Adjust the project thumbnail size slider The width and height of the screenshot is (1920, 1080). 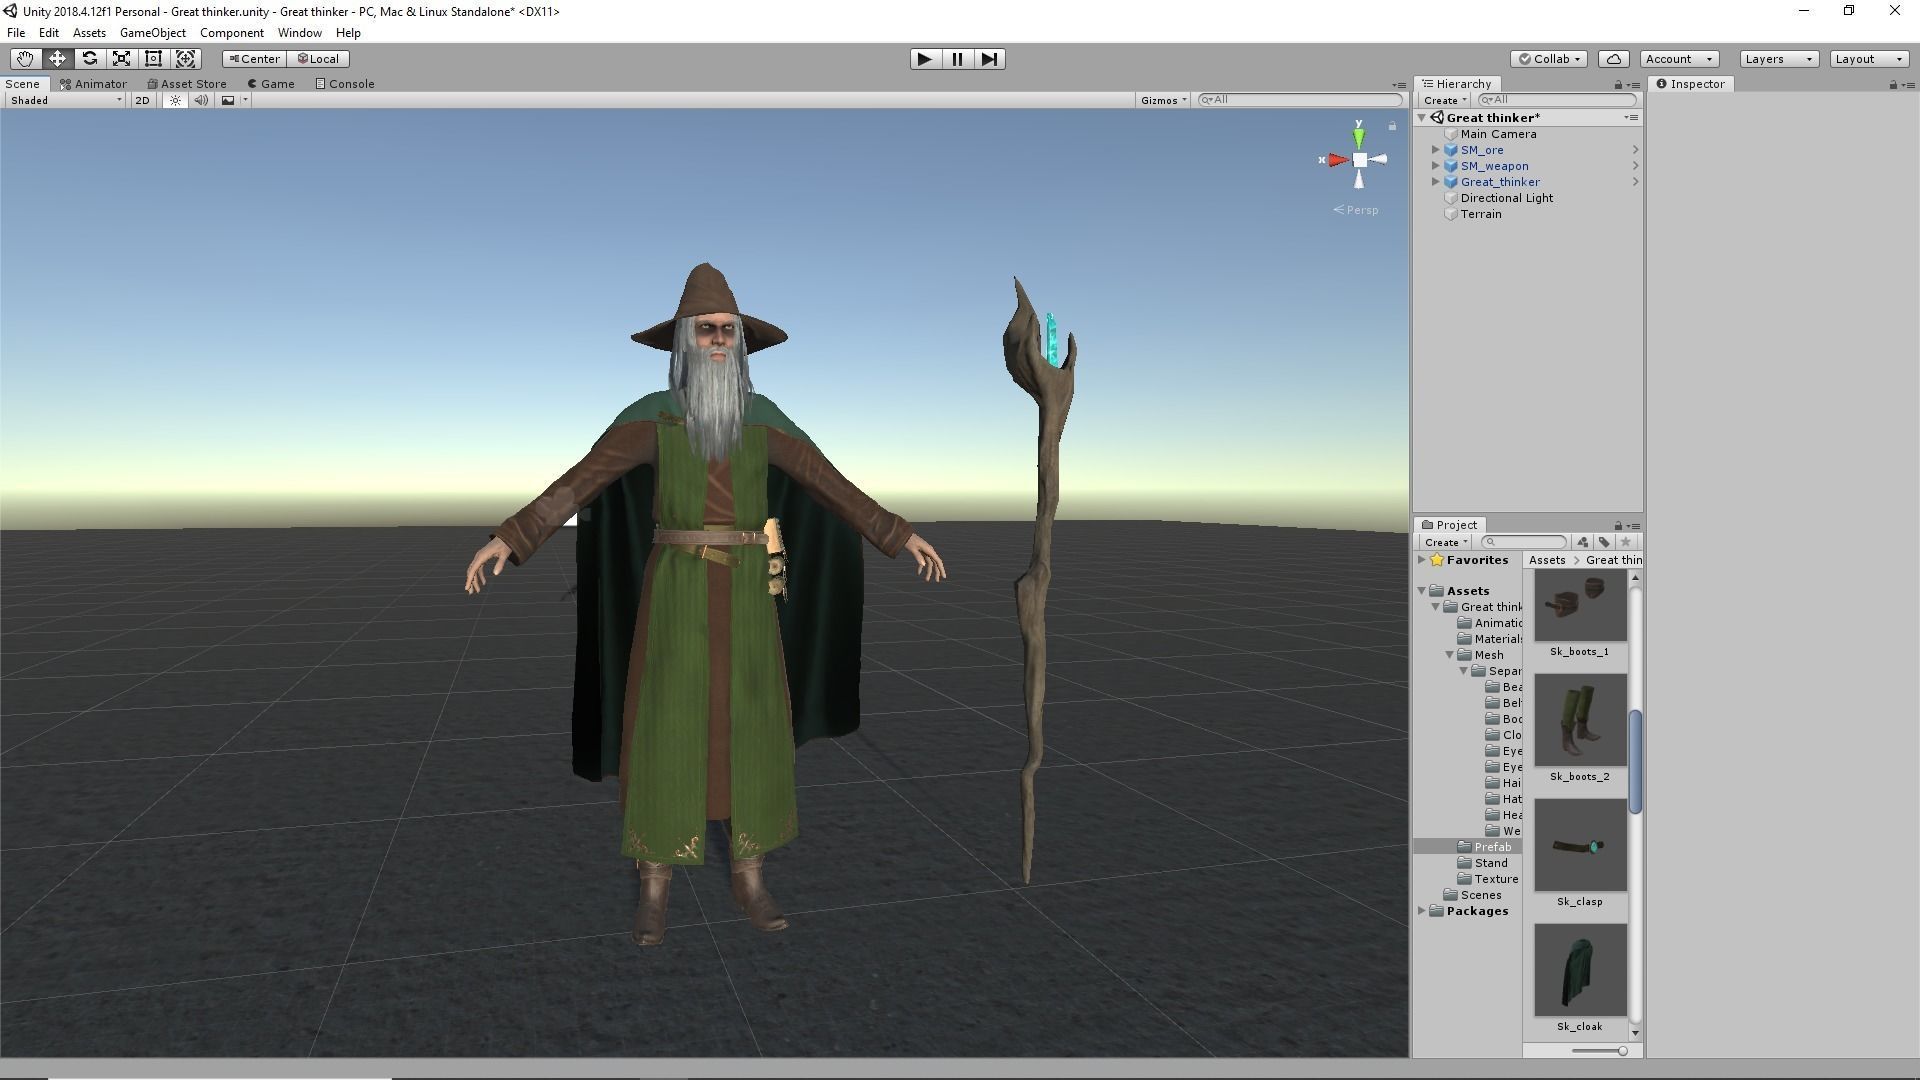click(1621, 1051)
